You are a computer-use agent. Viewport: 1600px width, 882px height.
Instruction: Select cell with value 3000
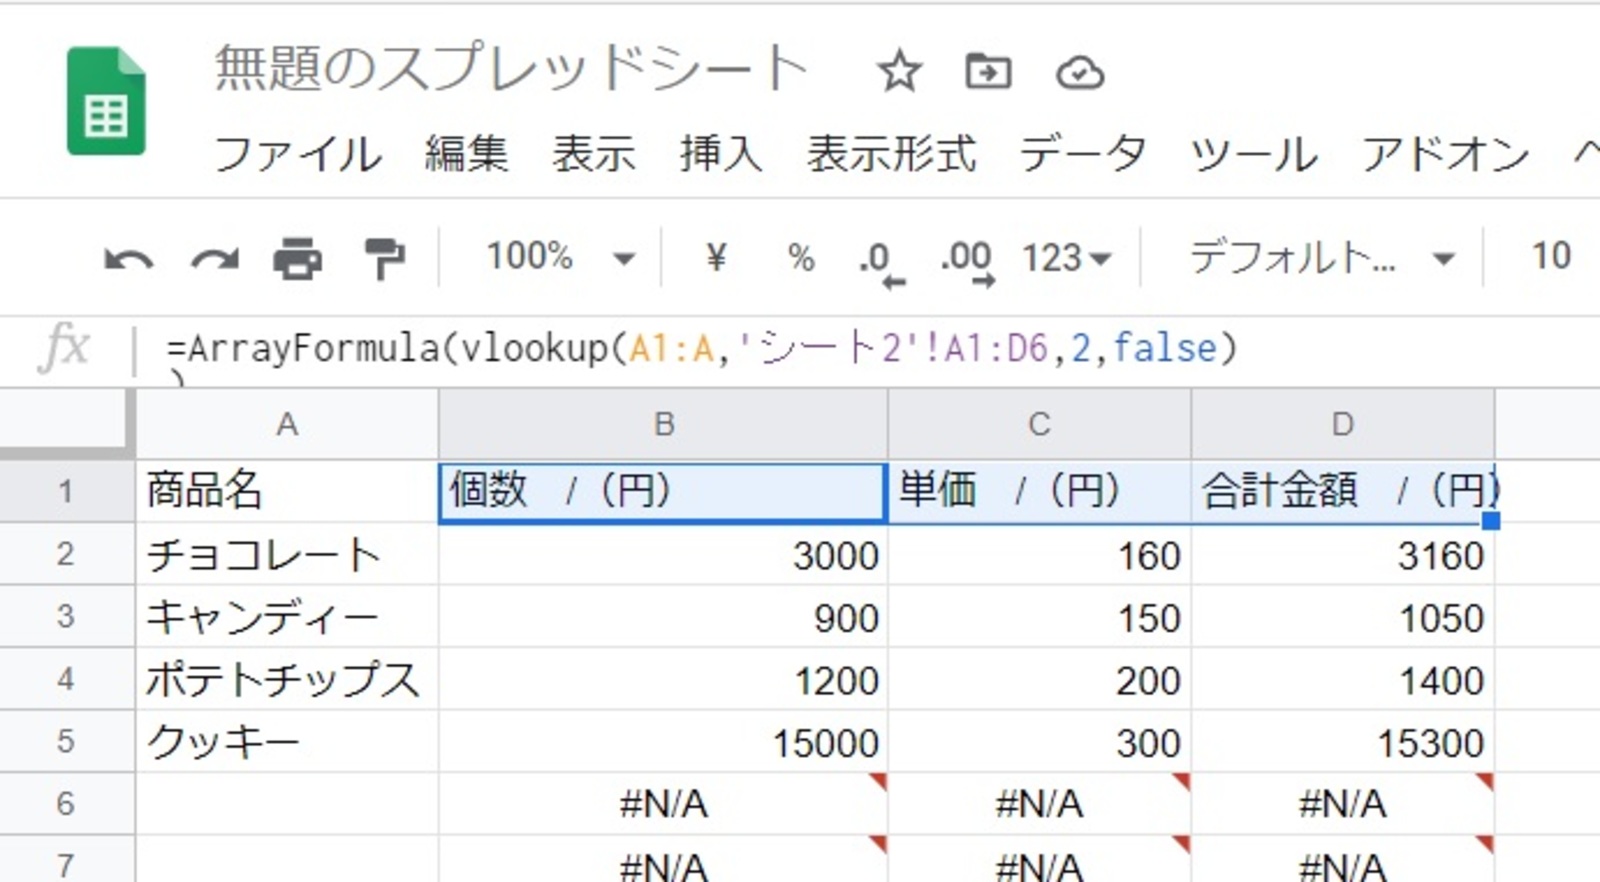663,554
